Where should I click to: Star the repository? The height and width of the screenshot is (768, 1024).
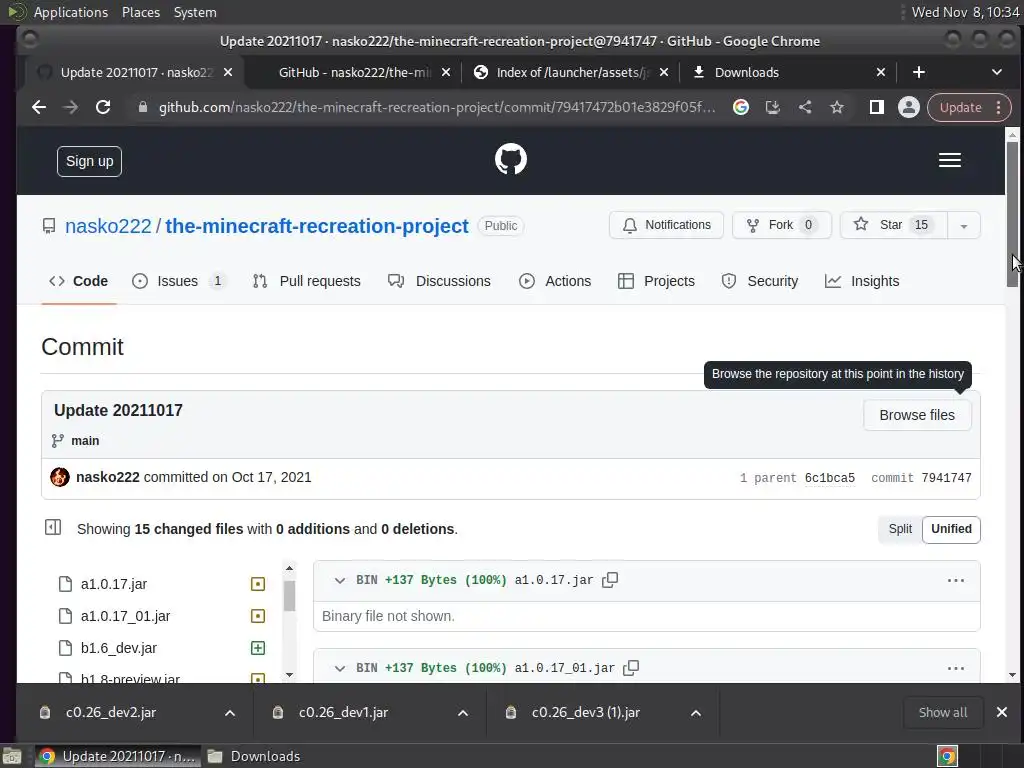click(x=893, y=225)
